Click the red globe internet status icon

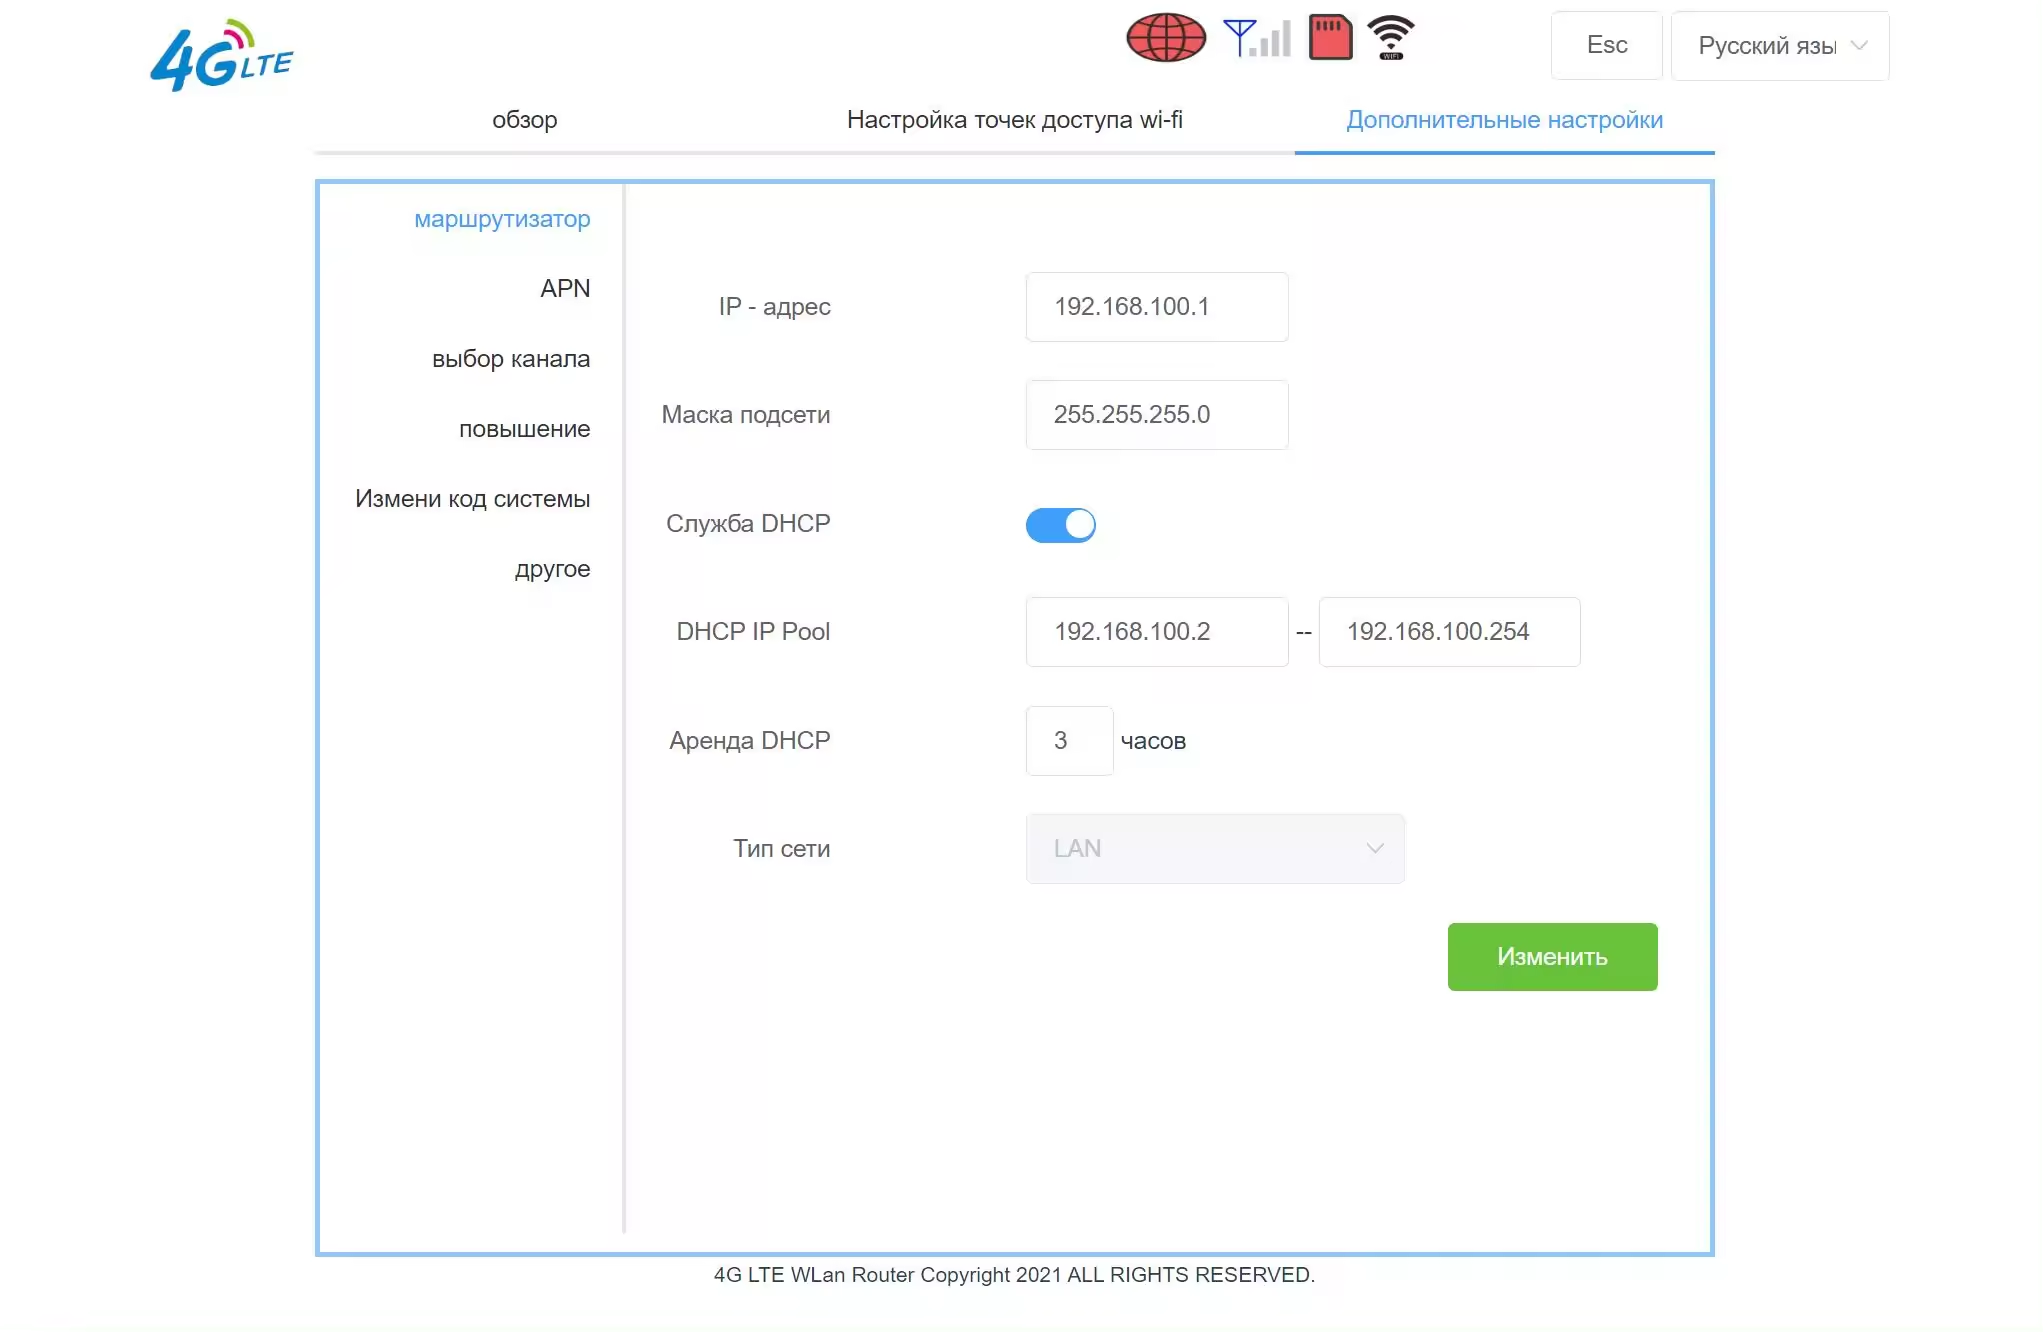[x=1166, y=38]
